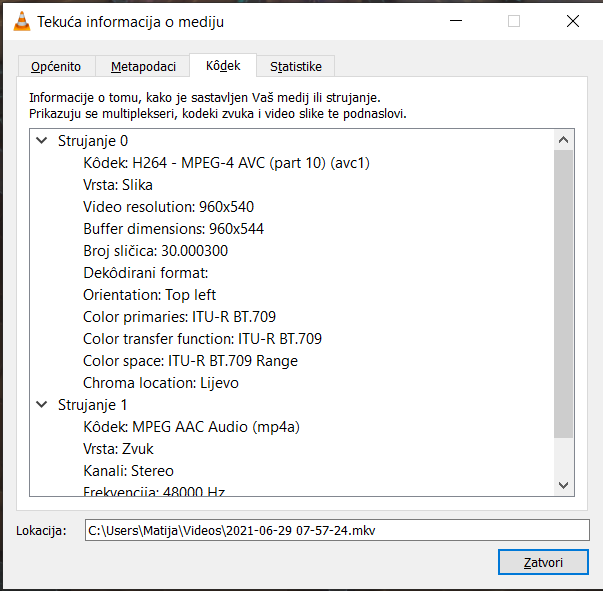Click the scrollbar down arrow

click(564, 485)
